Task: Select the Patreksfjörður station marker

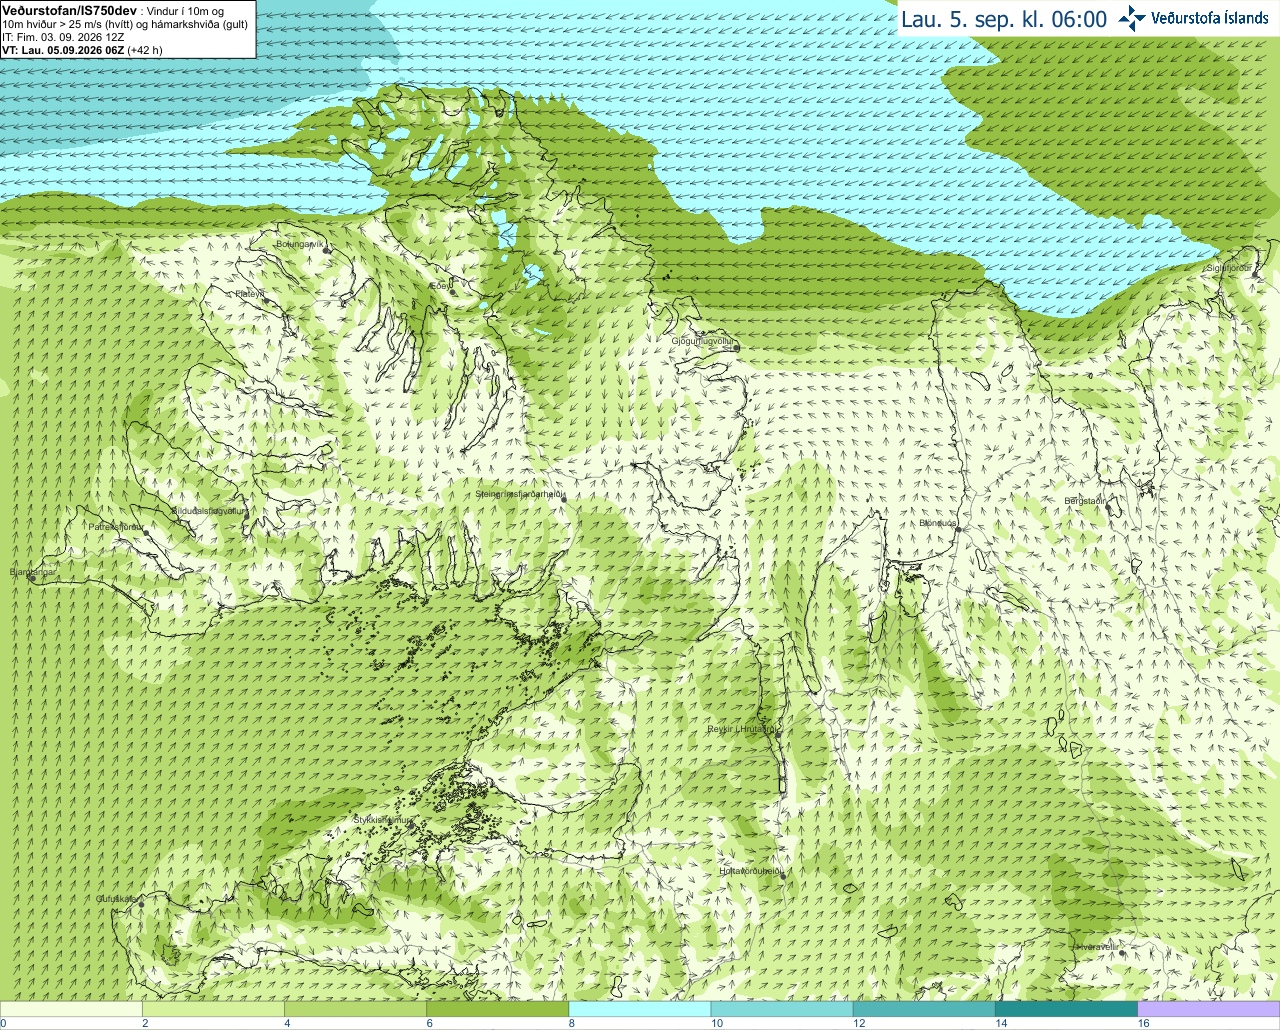Action: tap(146, 532)
